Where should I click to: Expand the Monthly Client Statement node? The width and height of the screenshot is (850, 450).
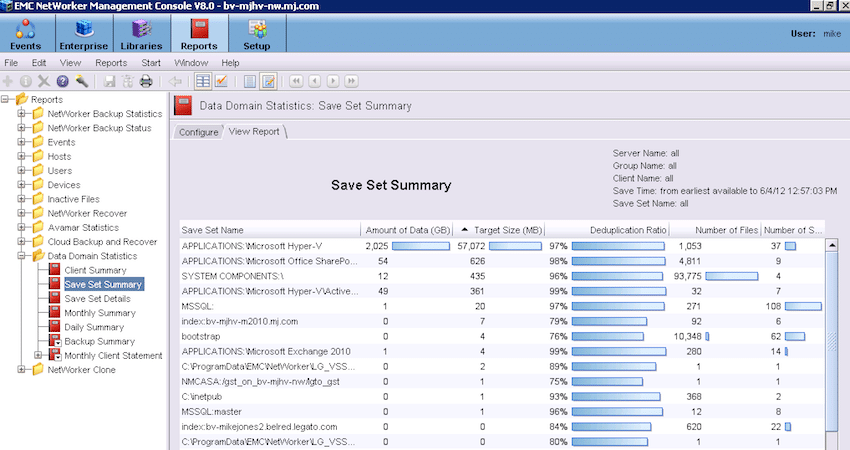(38, 355)
